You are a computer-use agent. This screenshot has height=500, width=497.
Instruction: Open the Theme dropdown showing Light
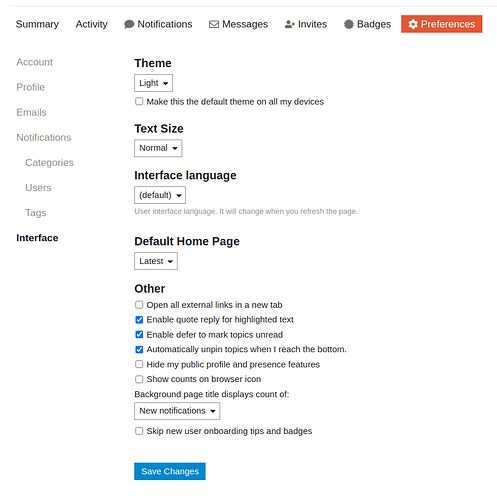[x=153, y=83]
